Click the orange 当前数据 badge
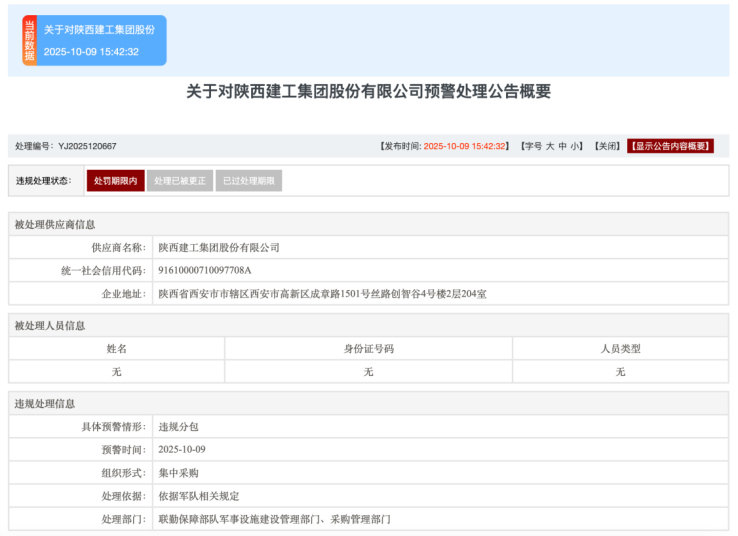Image resolution: width=738 pixels, height=536 pixels. click(x=29, y=41)
